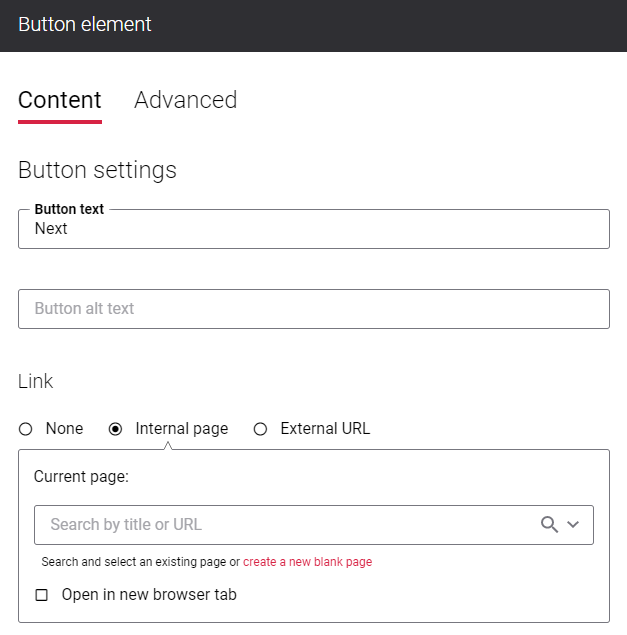Choose the External URL radio option
Image resolution: width=627 pixels, height=635 pixels.
(260, 429)
